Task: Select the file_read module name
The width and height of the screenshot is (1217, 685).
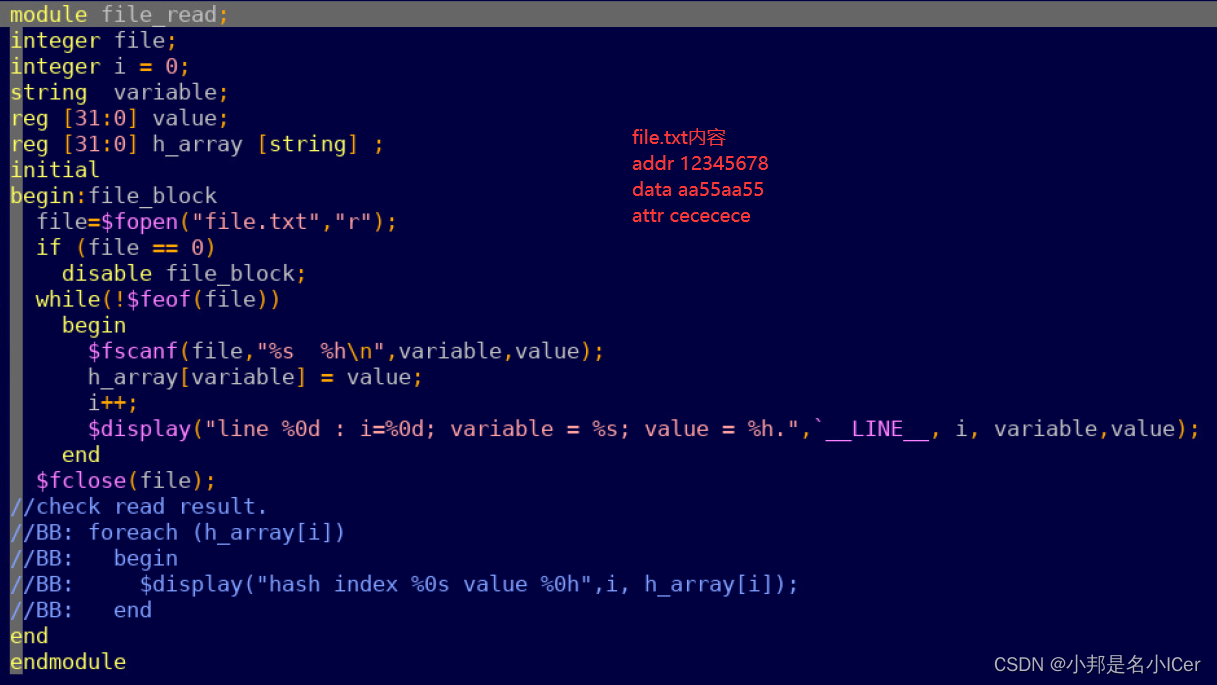Action: pyautogui.click(x=159, y=14)
